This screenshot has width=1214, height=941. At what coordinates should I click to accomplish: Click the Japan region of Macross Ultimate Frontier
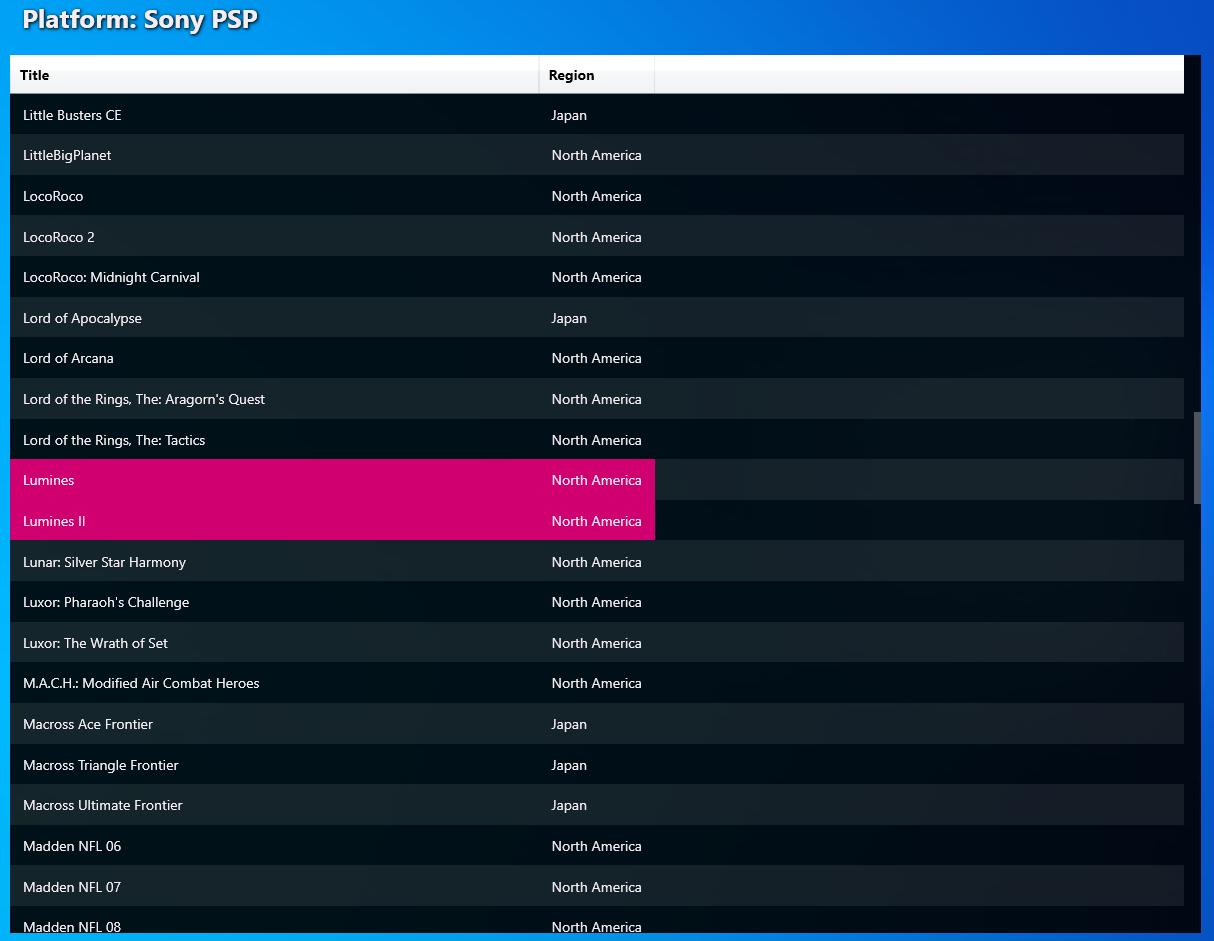pos(569,805)
